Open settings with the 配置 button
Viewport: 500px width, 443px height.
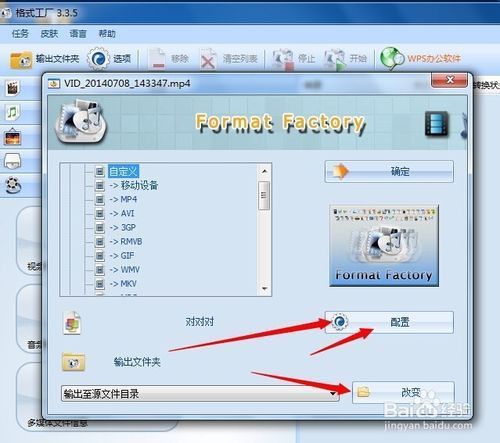(x=389, y=322)
